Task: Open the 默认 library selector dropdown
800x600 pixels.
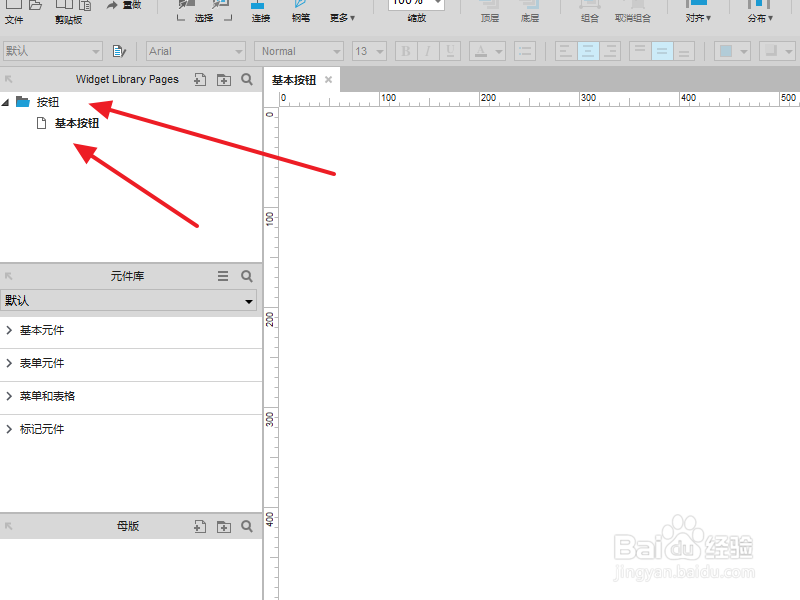Action: click(128, 301)
